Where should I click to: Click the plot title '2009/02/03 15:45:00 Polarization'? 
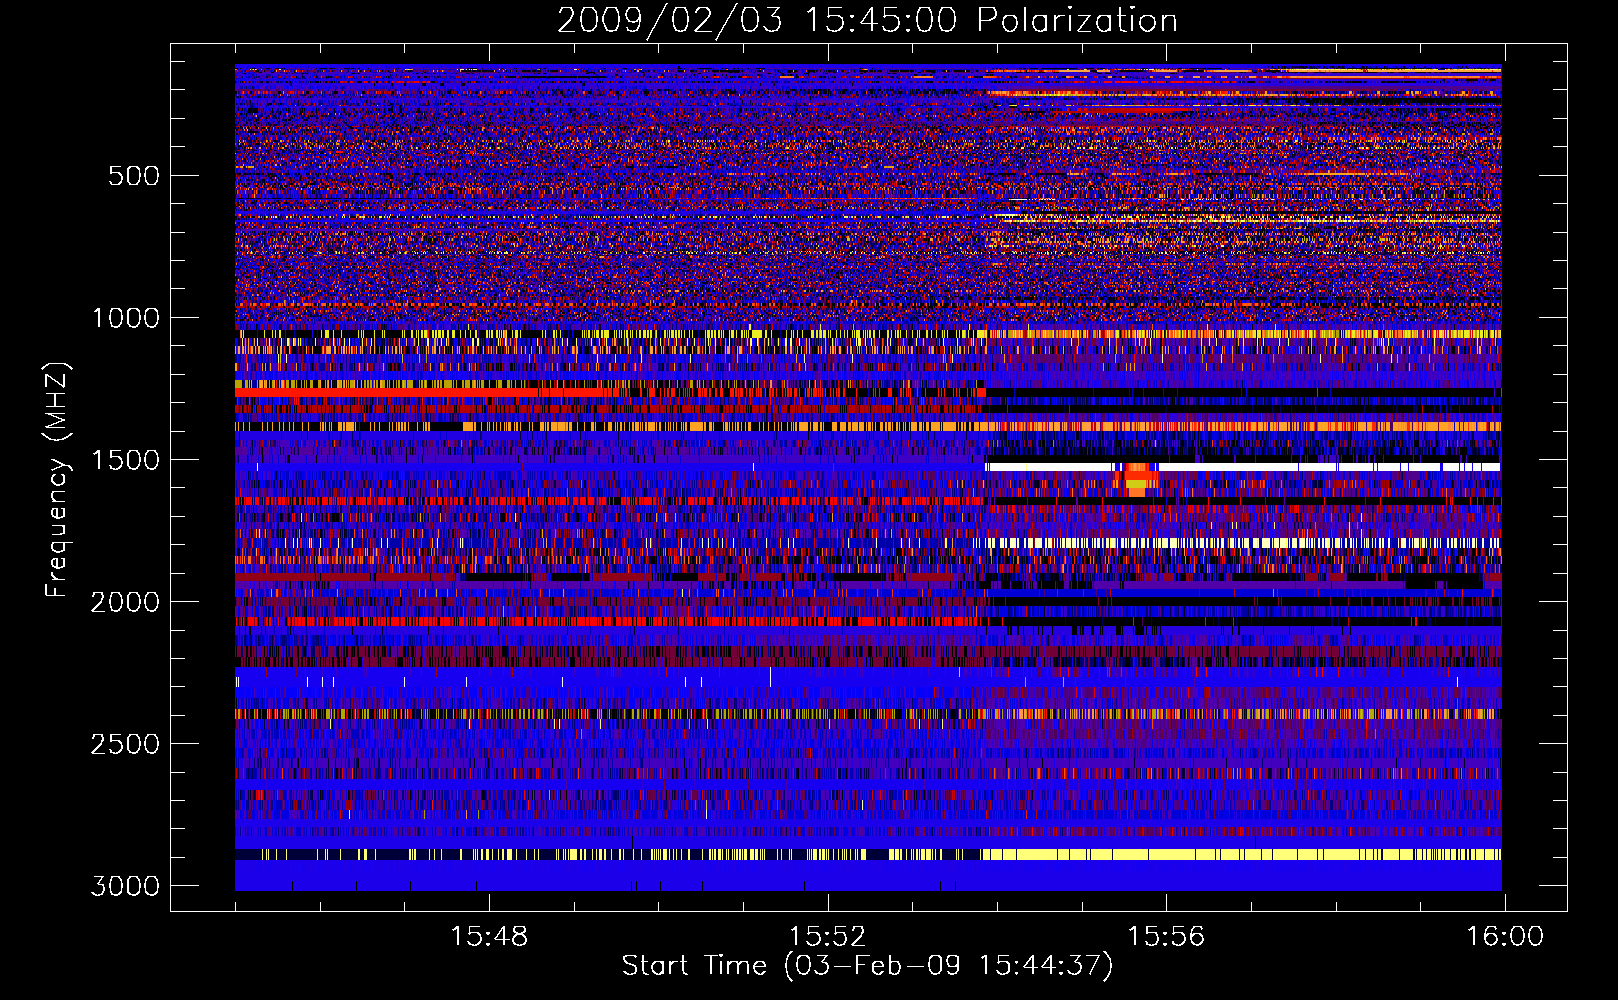pyautogui.click(x=867, y=20)
